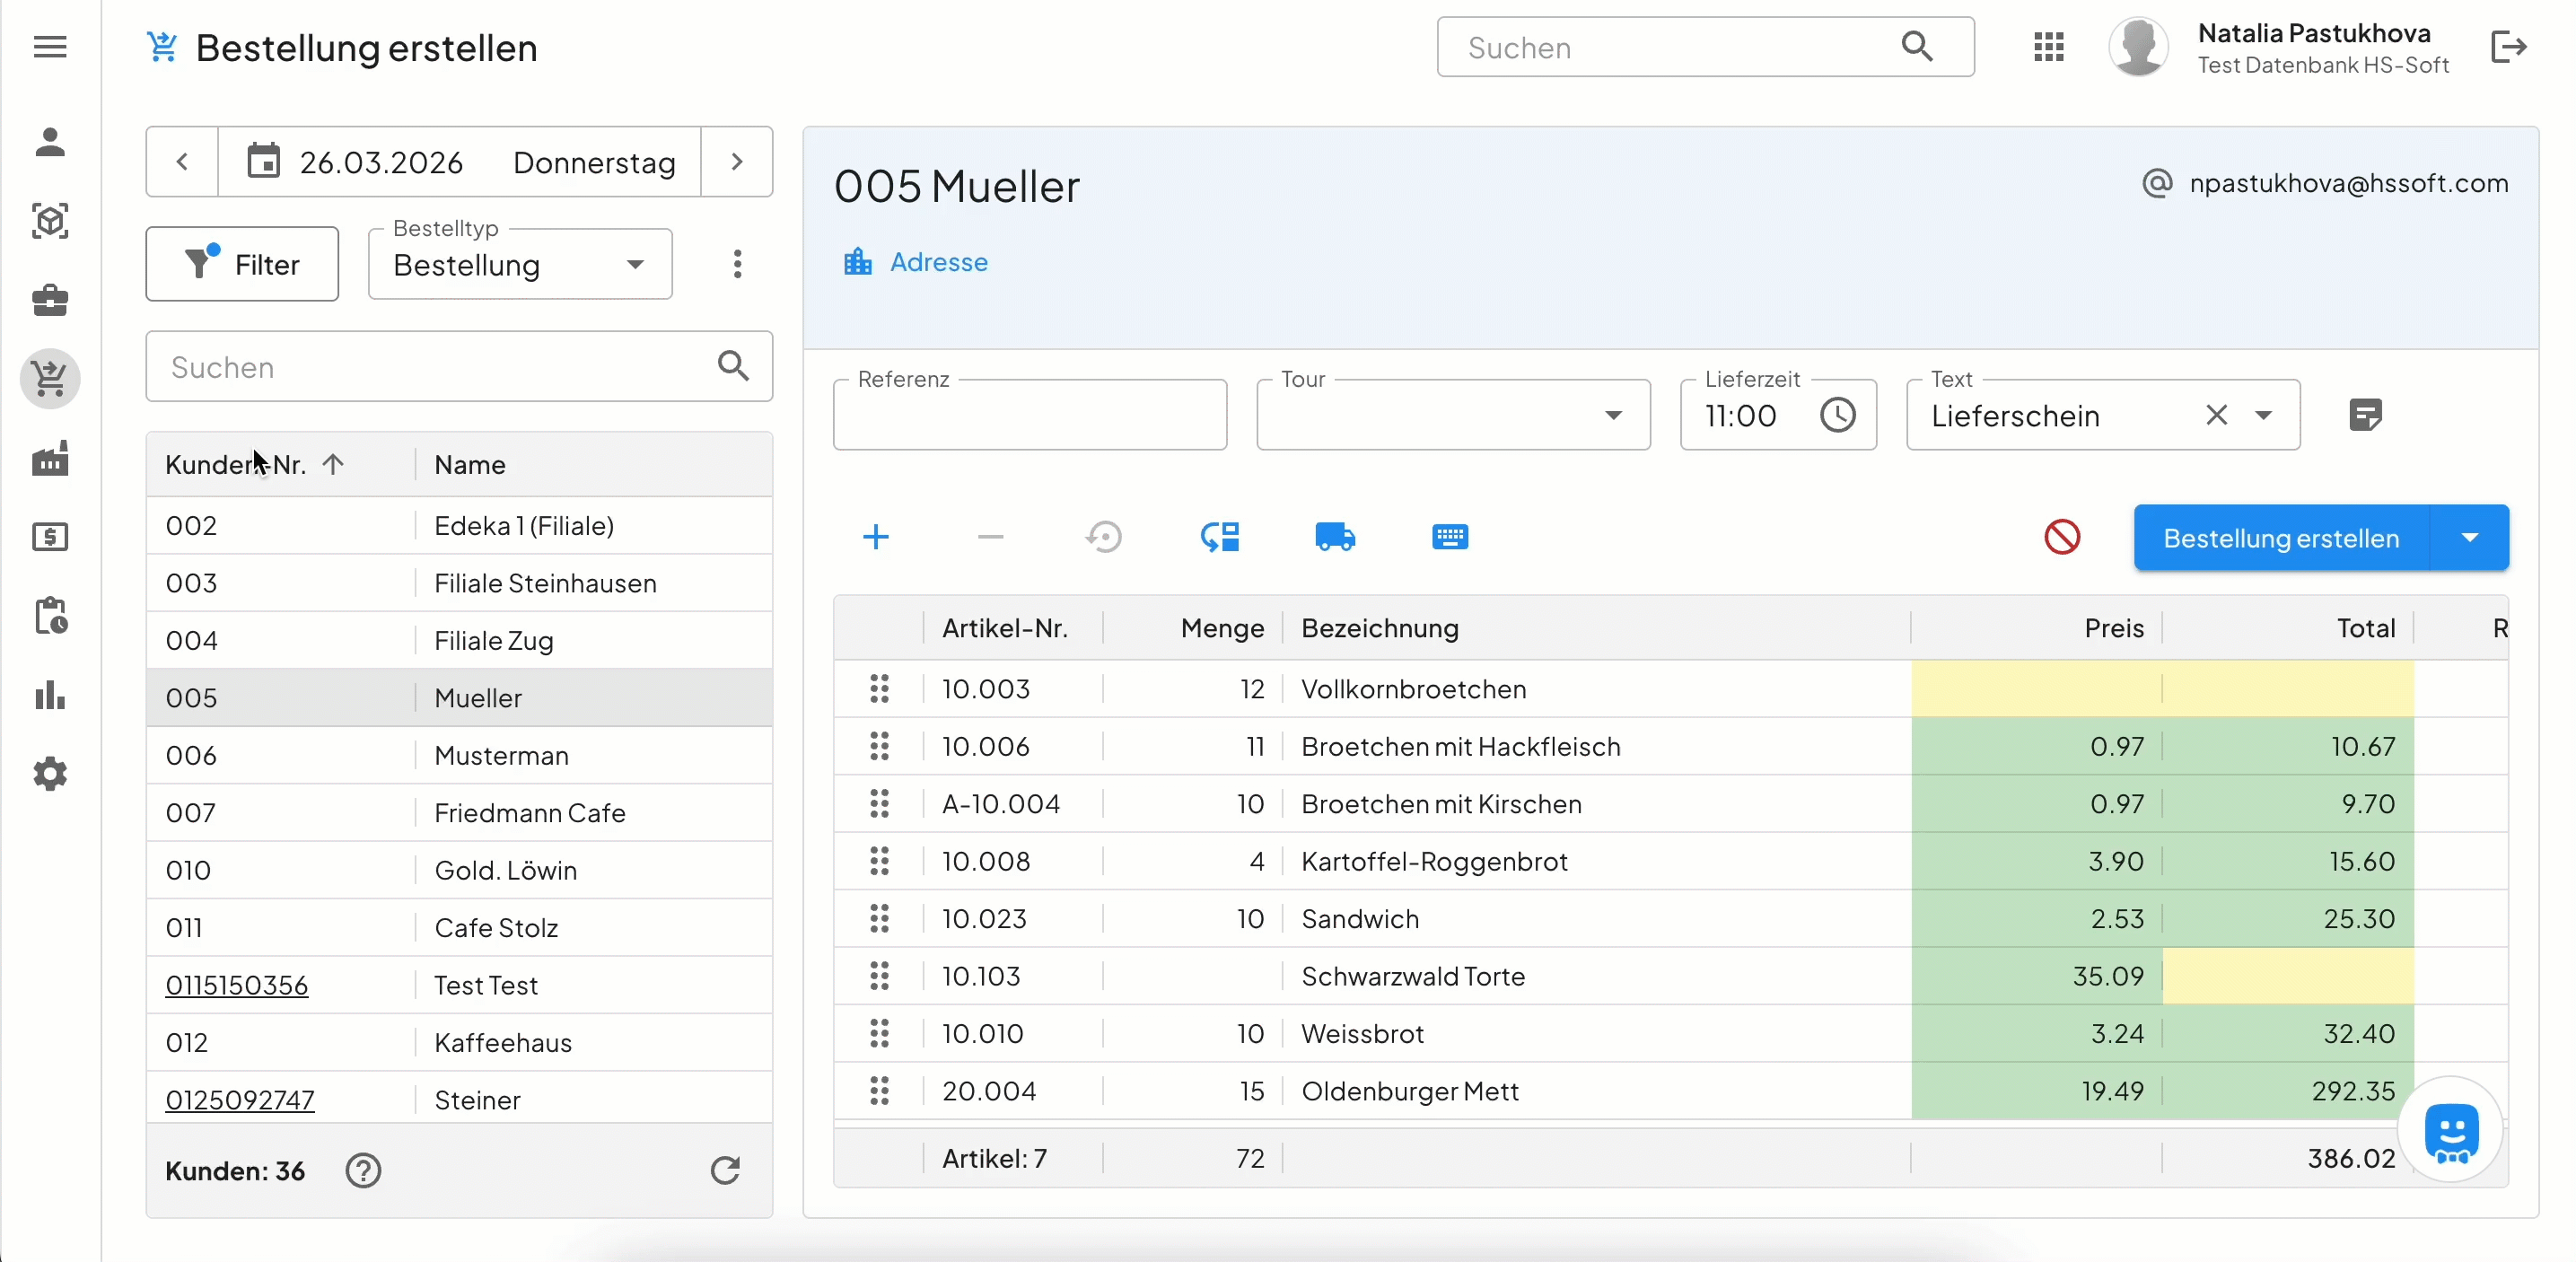Open the Bestelltyp dropdown
2576x1262 pixels.
tap(520, 265)
